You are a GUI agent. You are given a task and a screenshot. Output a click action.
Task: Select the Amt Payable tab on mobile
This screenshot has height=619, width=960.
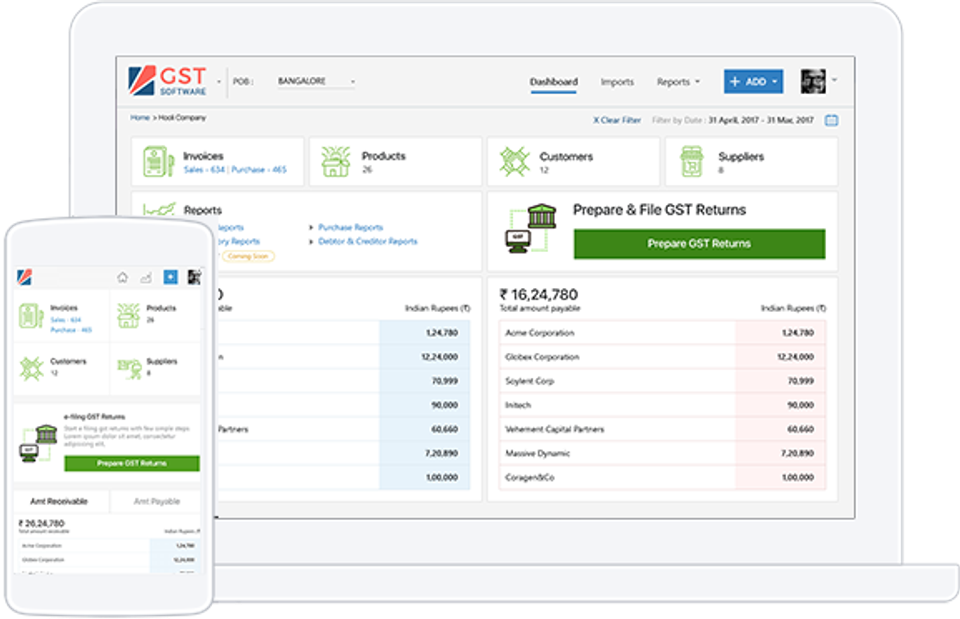click(x=156, y=501)
